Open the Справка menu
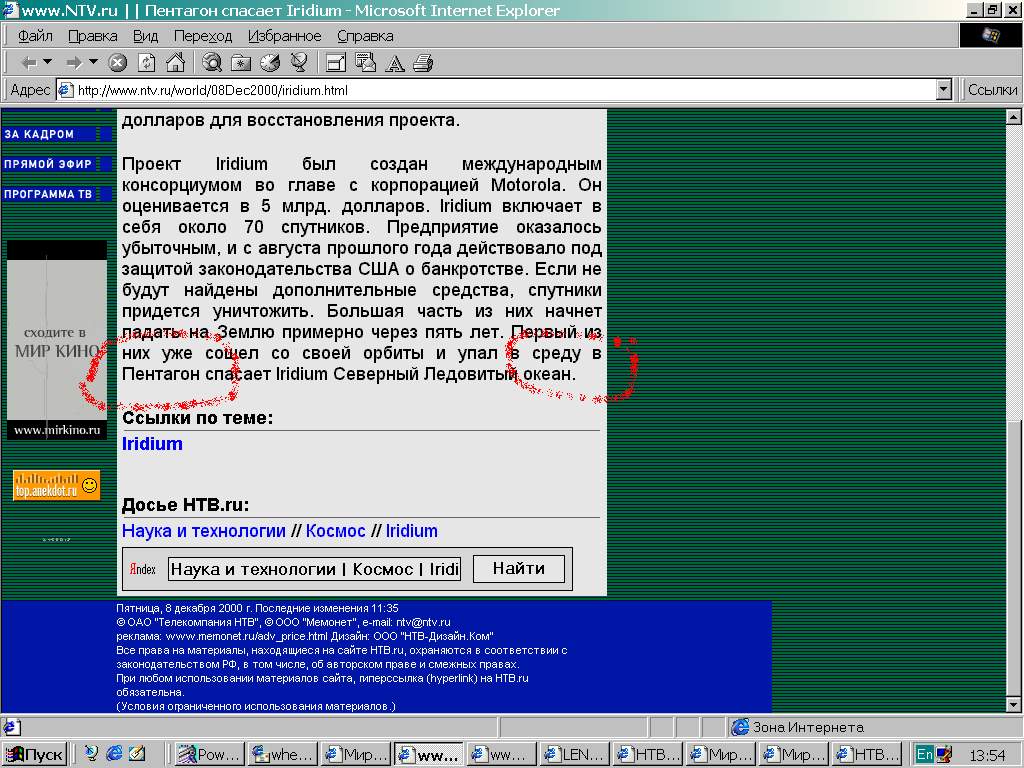This screenshot has width=1024, height=768. coord(365,36)
